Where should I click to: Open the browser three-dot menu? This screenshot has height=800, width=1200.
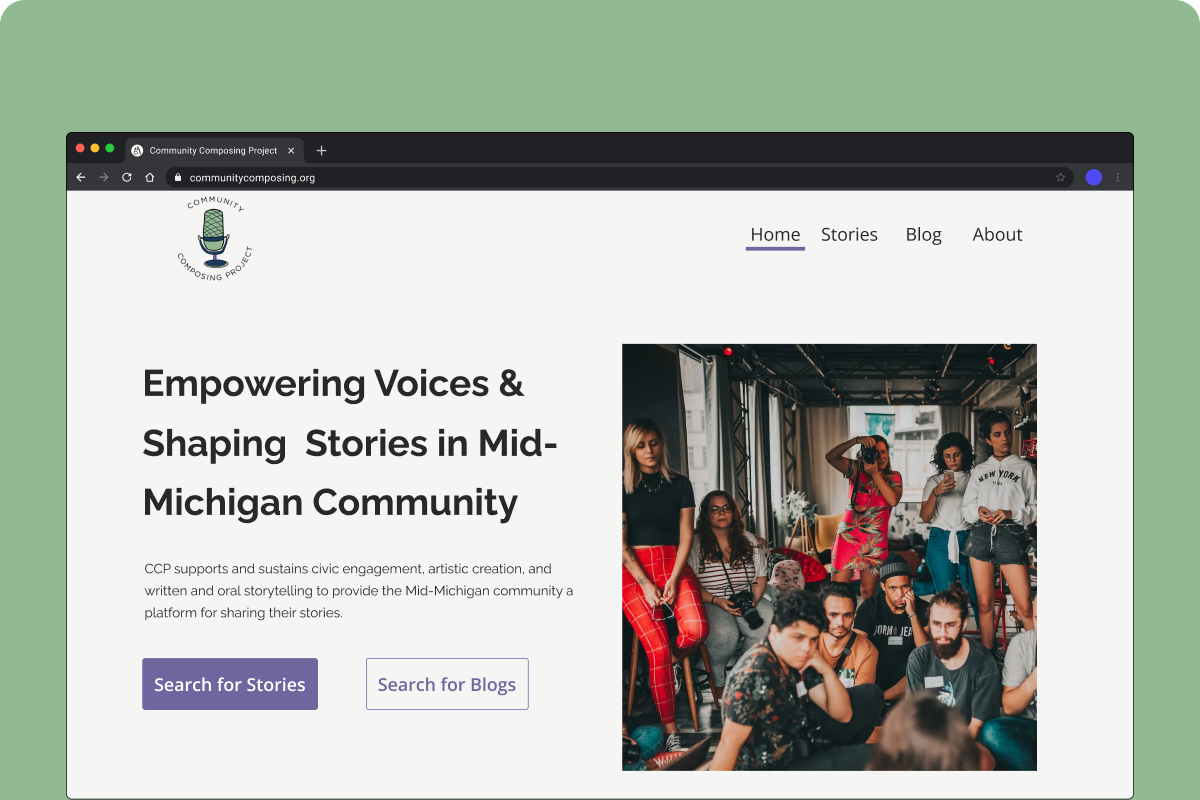point(1118,177)
